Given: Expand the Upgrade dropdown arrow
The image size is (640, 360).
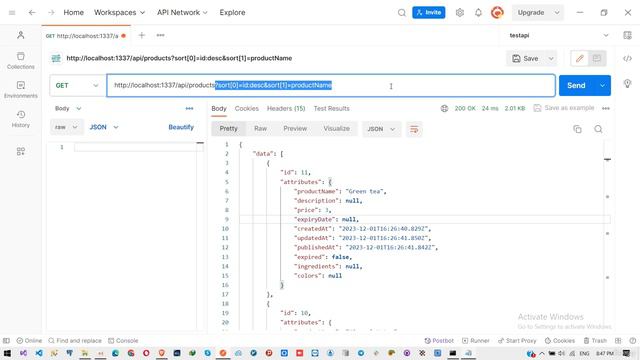Looking at the screenshot, I should pyautogui.click(x=557, y=13).
